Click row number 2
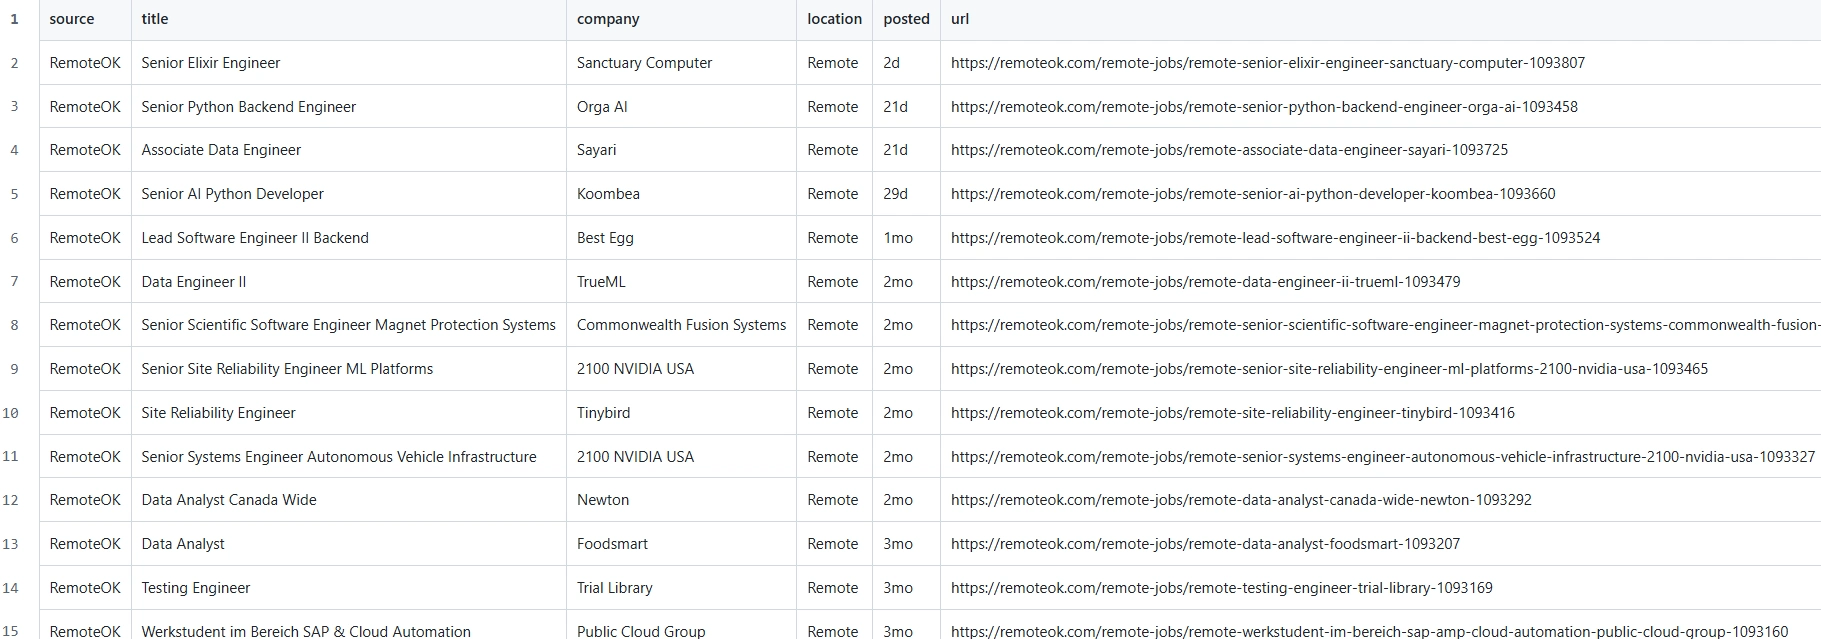Image resolution: width=1821 pixels, height=639 pixels. coord(14,63)
